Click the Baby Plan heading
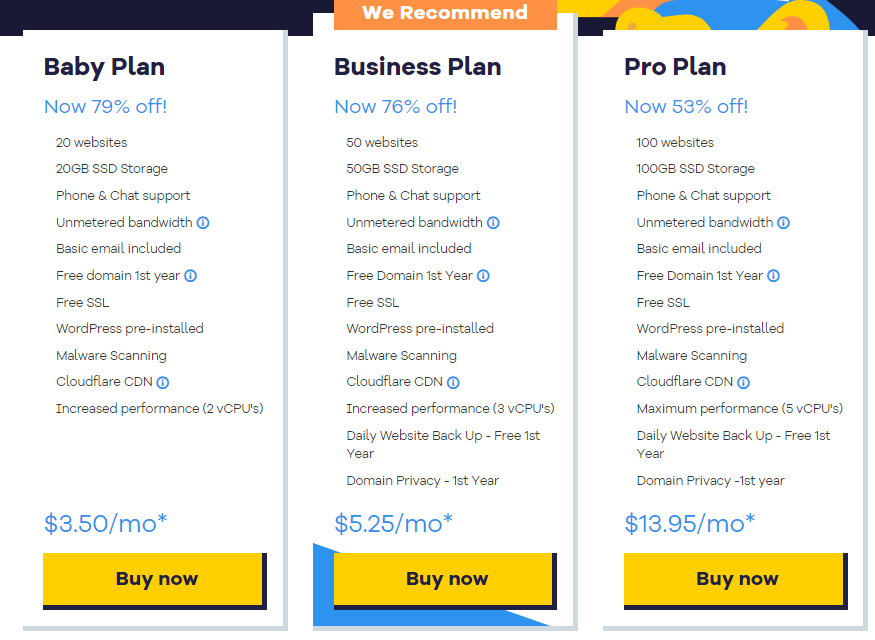 104,67
